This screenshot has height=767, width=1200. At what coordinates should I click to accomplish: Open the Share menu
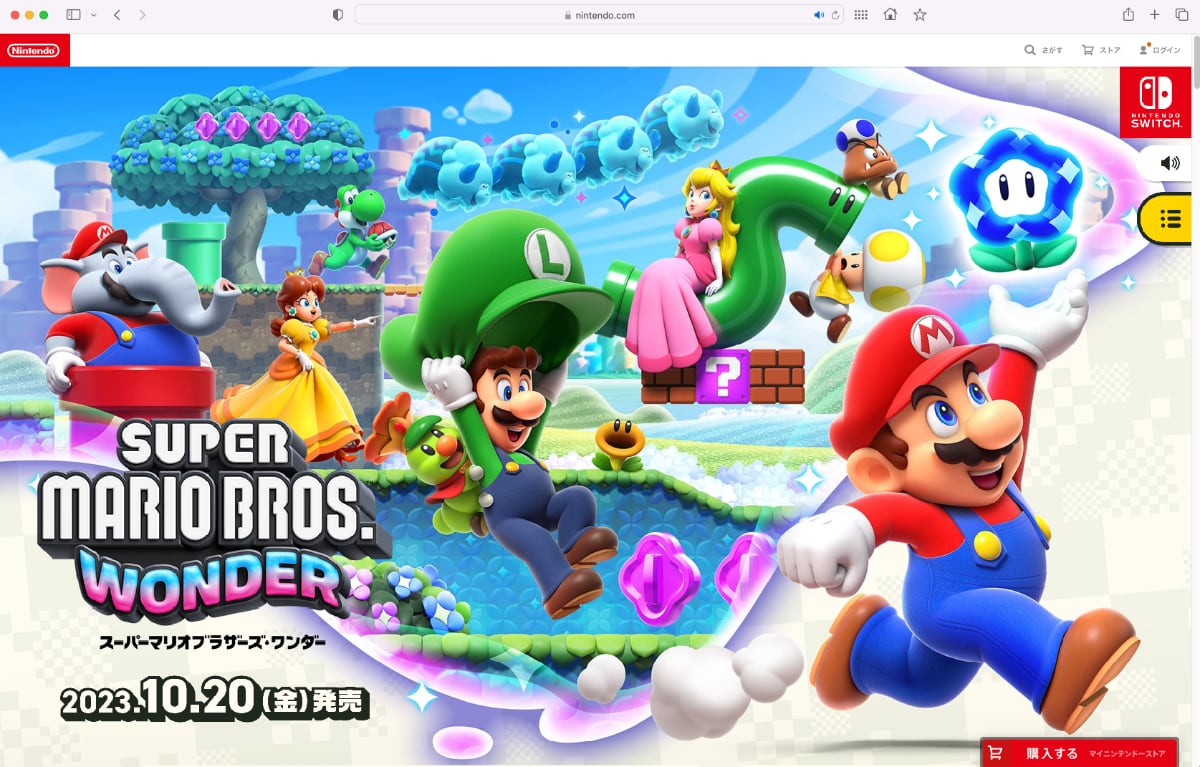tap(1128, 15)
